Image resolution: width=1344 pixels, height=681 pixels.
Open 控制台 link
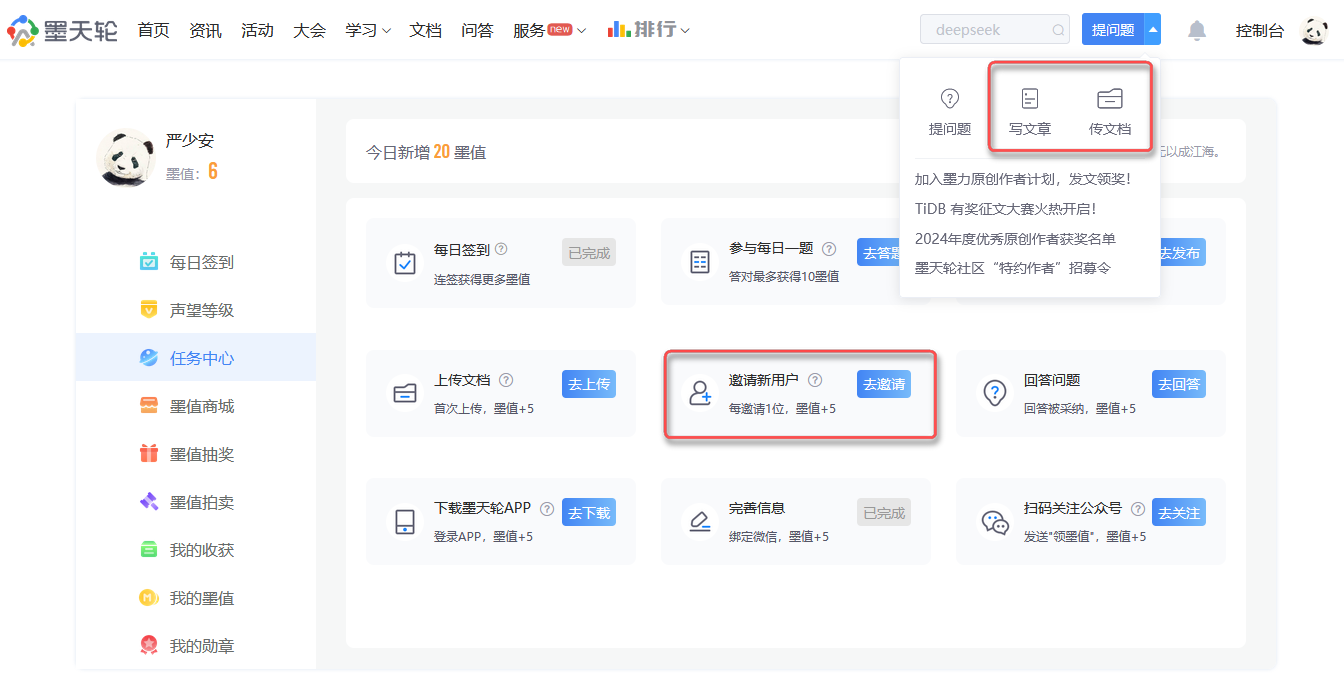(x=1260, y=30)
